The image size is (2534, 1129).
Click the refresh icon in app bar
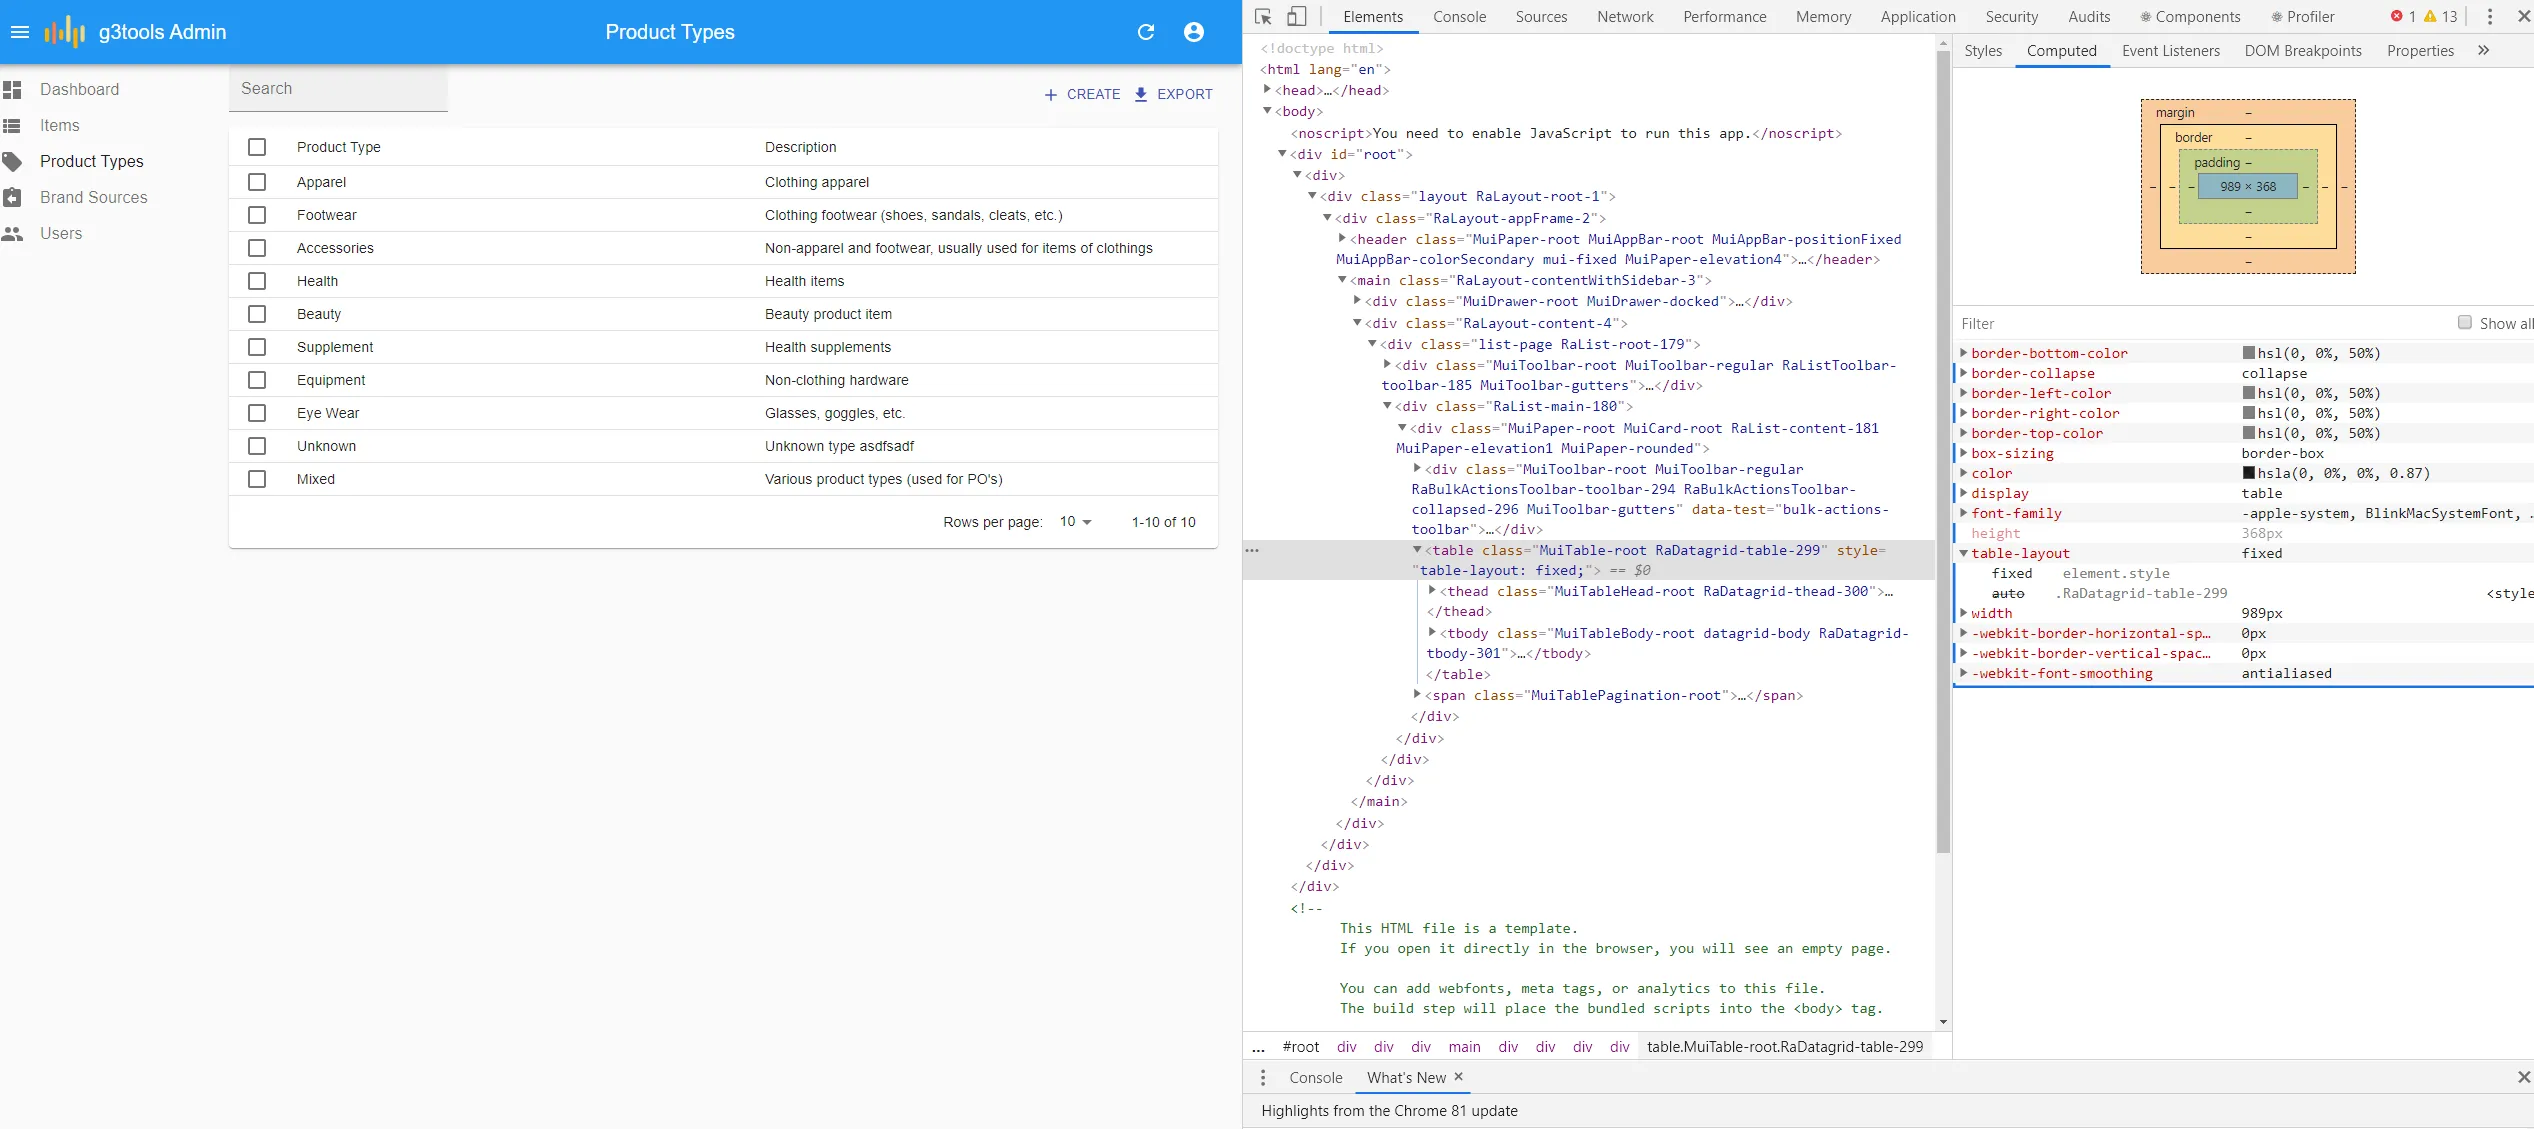(1146, 32)
